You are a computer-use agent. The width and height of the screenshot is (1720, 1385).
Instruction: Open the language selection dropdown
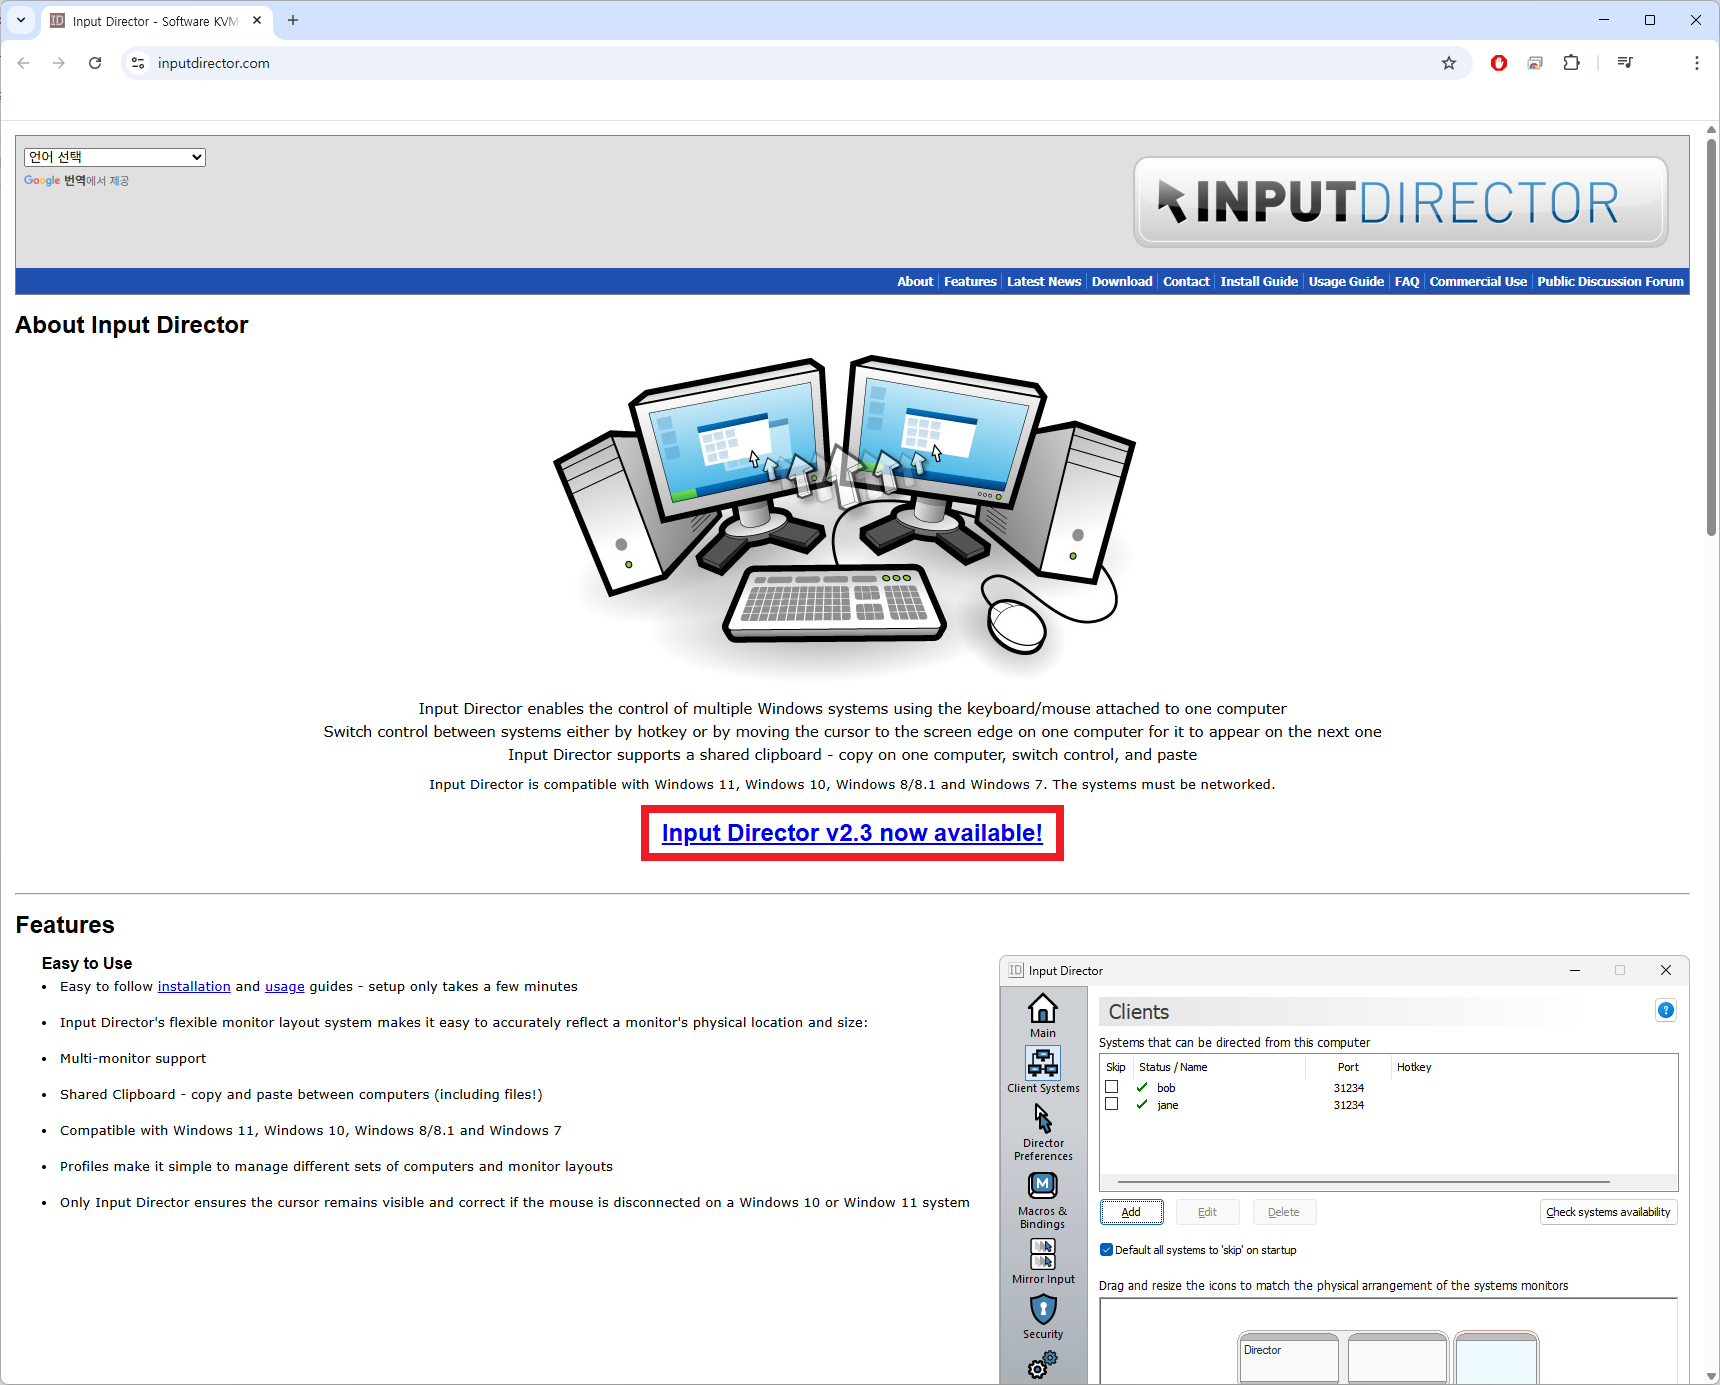coord(115,157)
